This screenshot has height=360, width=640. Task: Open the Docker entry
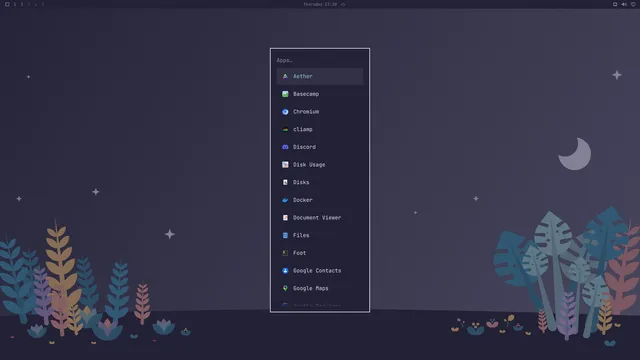[x=320, y=200]
